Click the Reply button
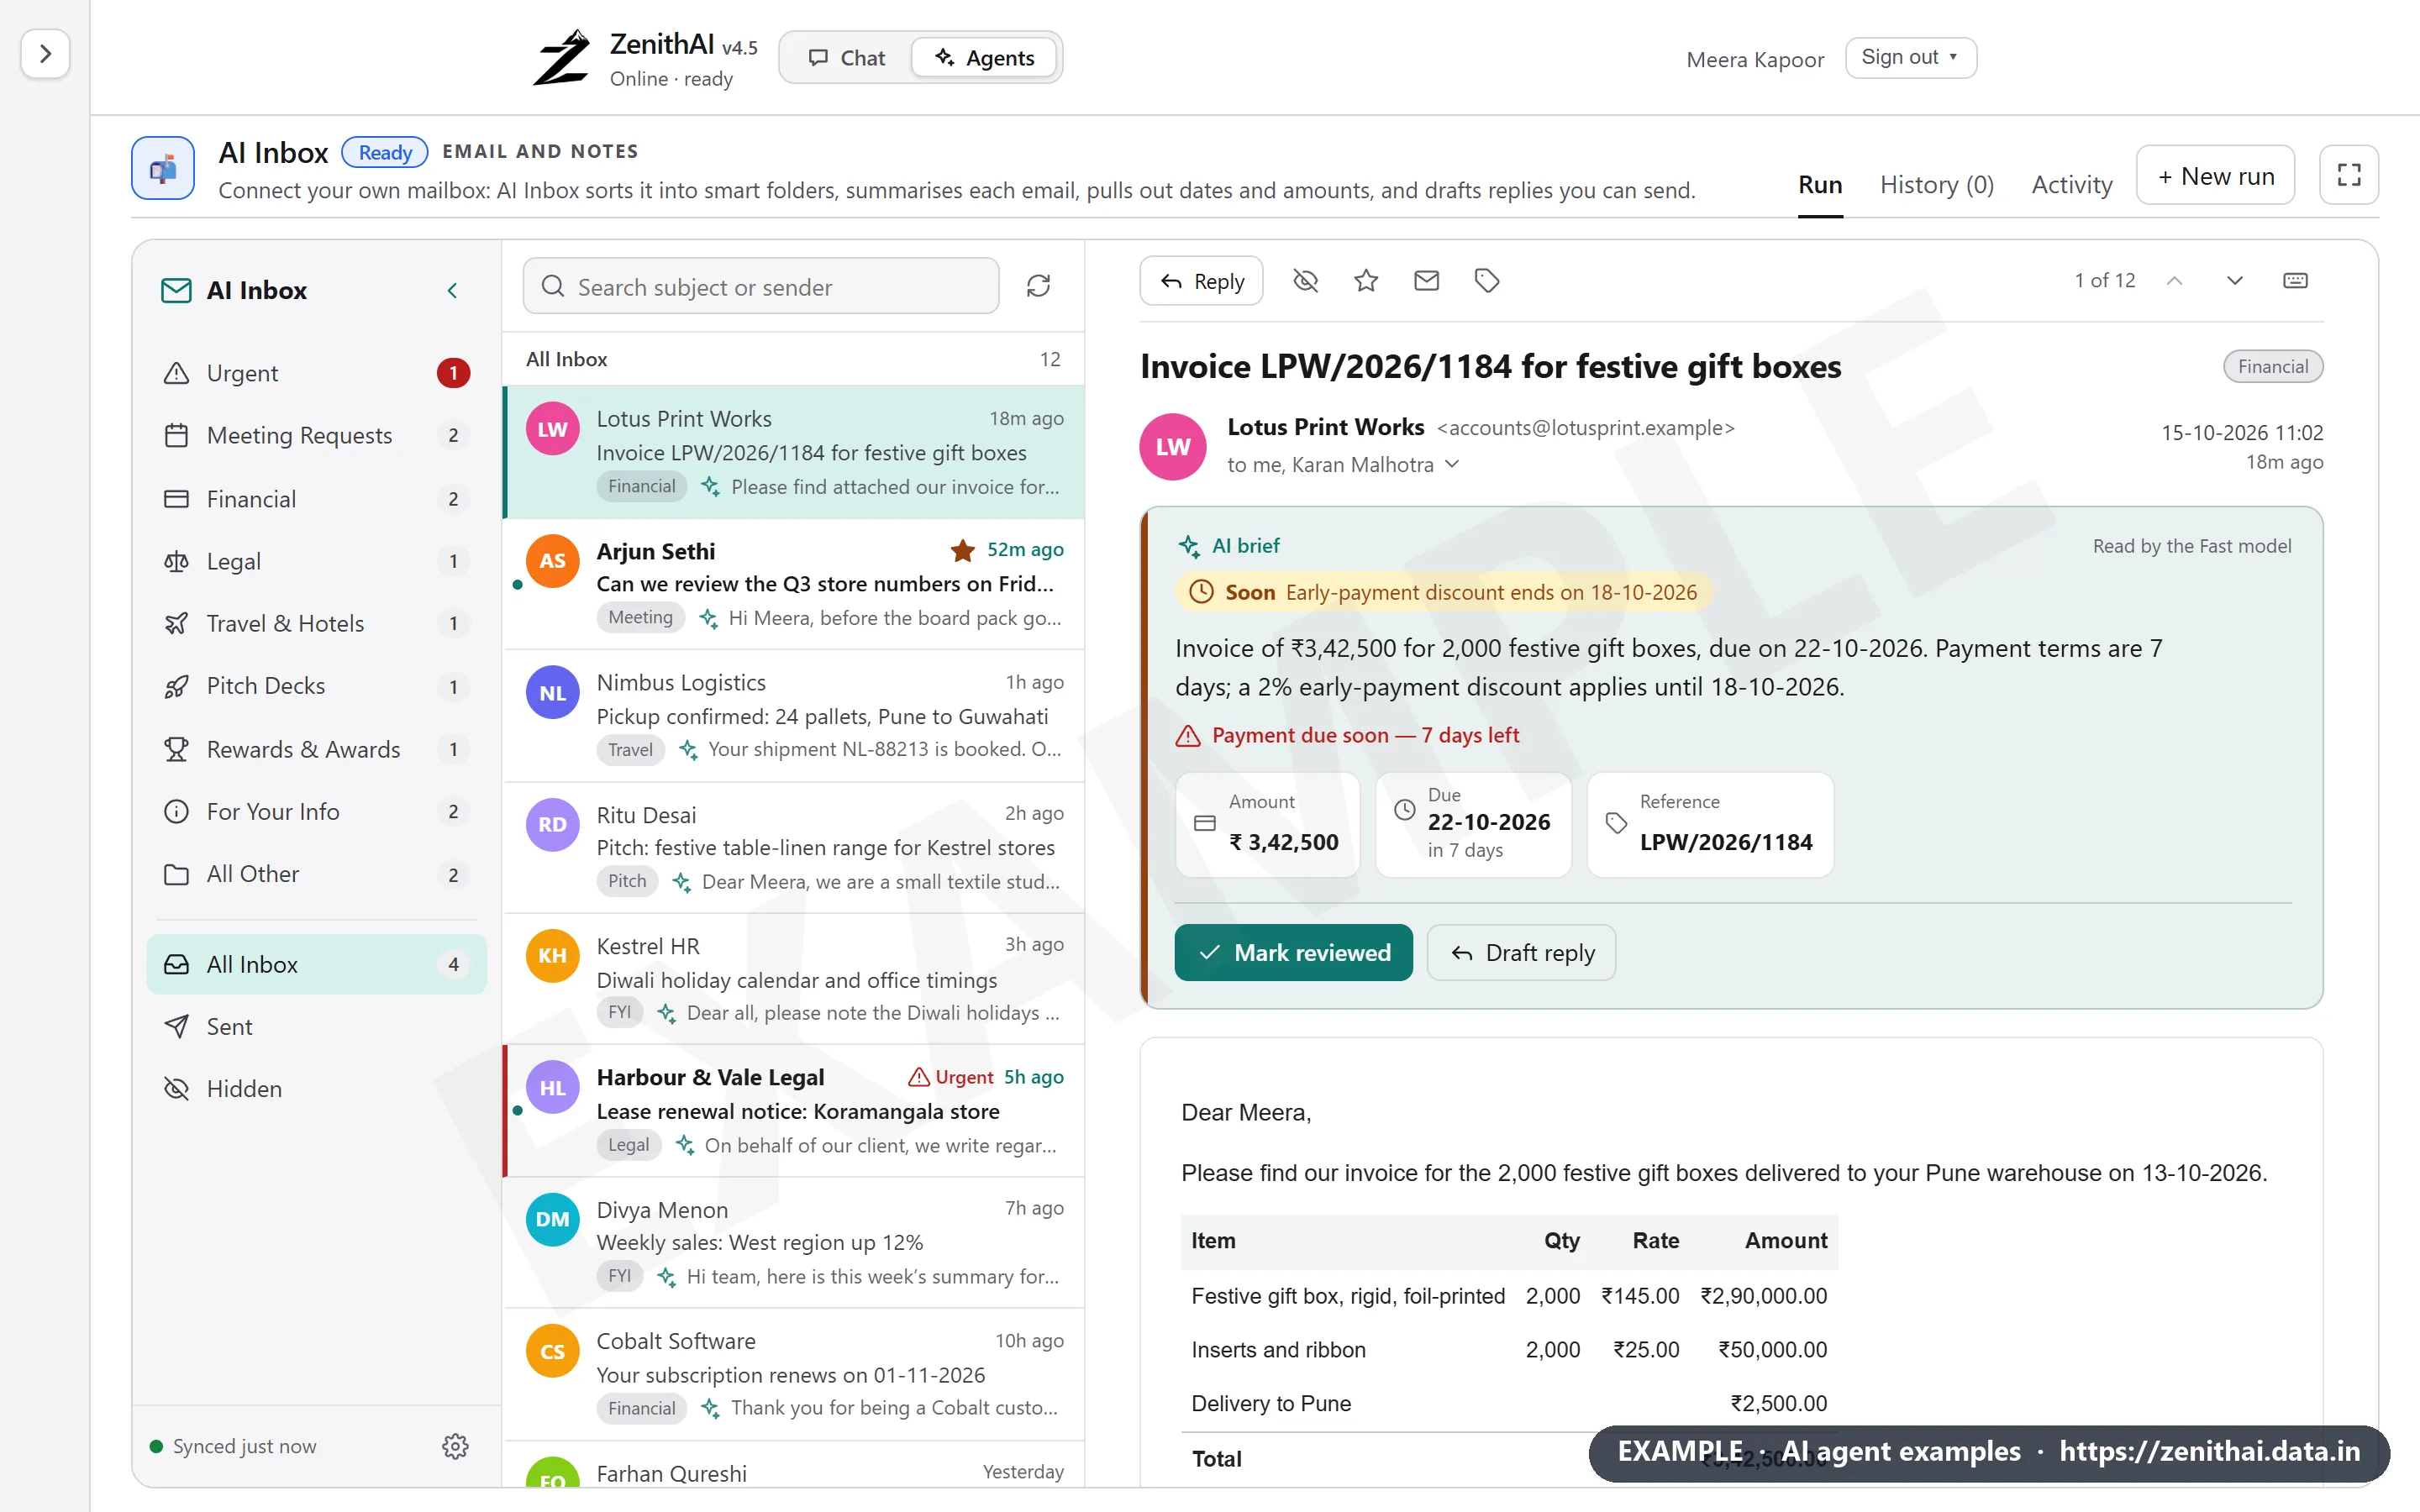The height and width of the screenshot is (1512, 2420). pos(1201,281)
